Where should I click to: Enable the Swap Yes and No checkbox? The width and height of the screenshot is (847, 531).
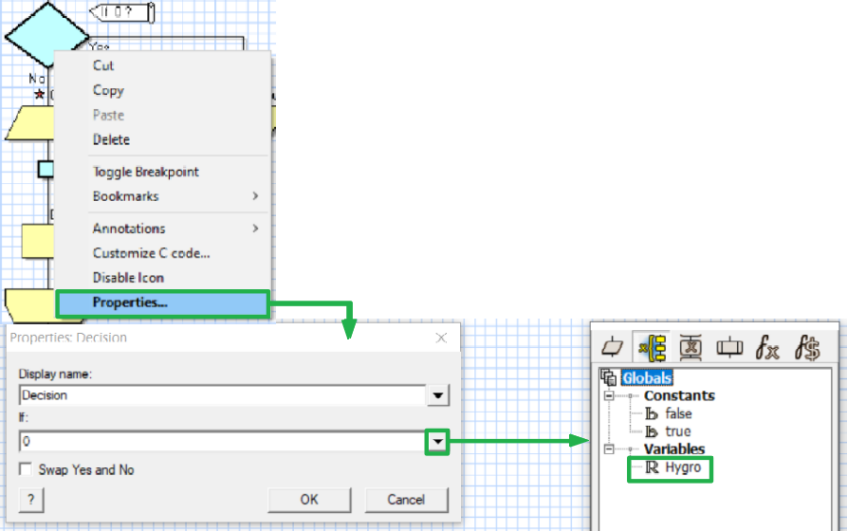tap(26, 470)
